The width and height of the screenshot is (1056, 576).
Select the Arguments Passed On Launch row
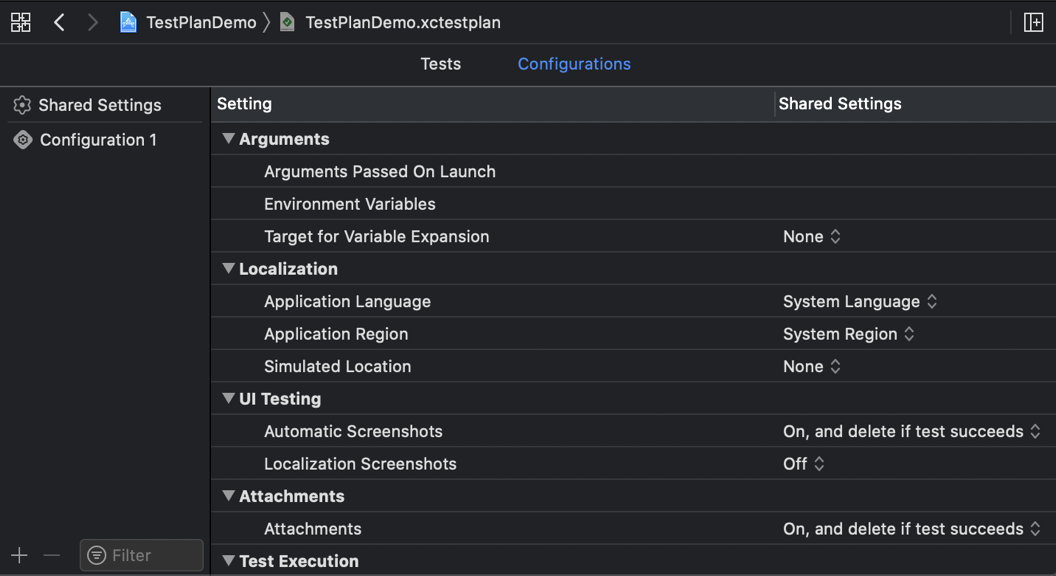point(633,171)
